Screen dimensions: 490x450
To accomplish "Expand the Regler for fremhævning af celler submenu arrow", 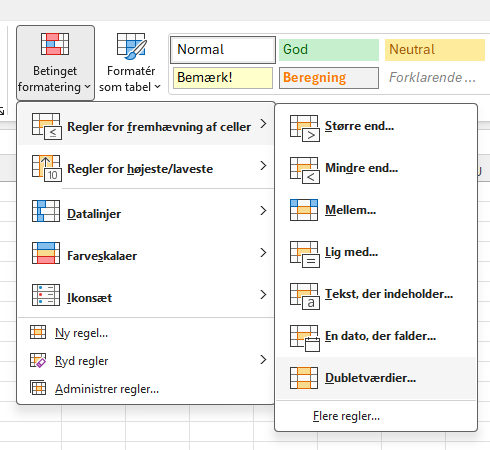I will tap(263, 124).
